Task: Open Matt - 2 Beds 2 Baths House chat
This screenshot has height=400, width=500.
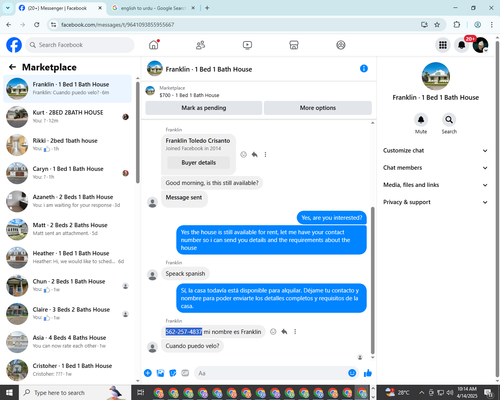Action: pos(68,229)
